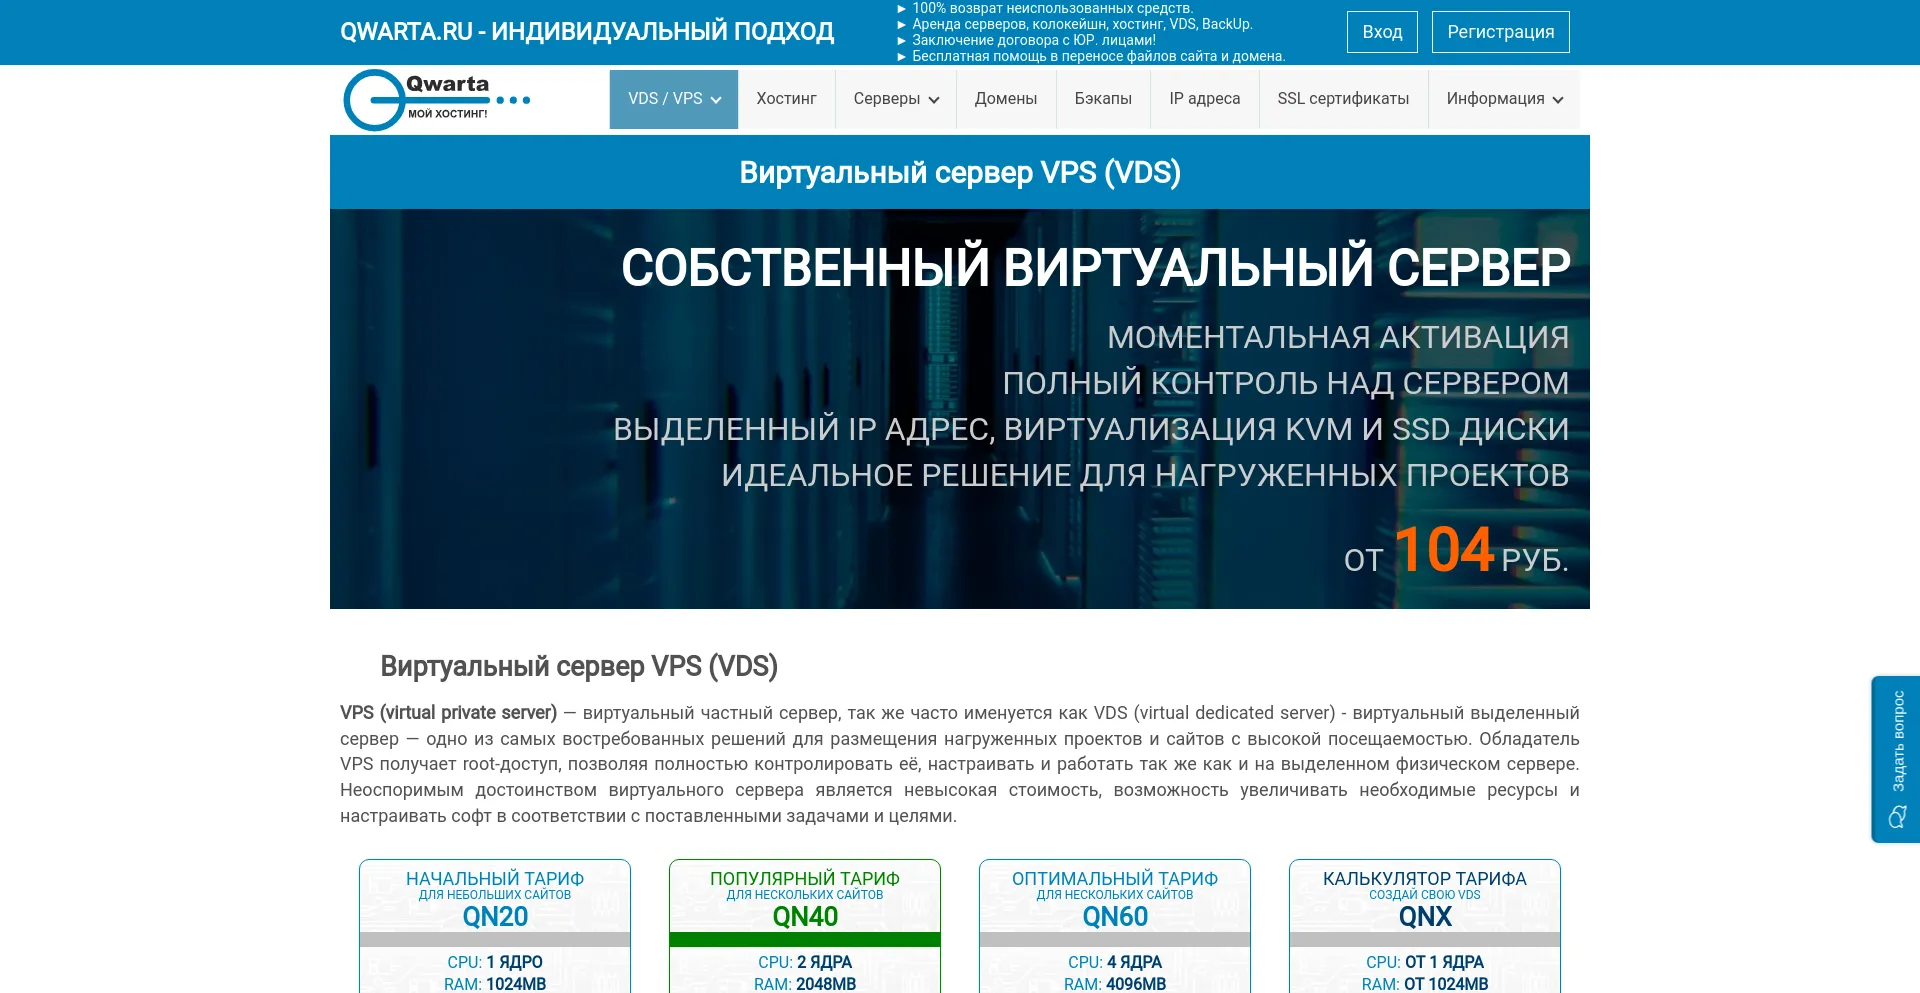Image resolution: width=1920 pixels, height=993 pixels.
Task: Click the QWARTA.RU header title
Action: pos(587,31)
